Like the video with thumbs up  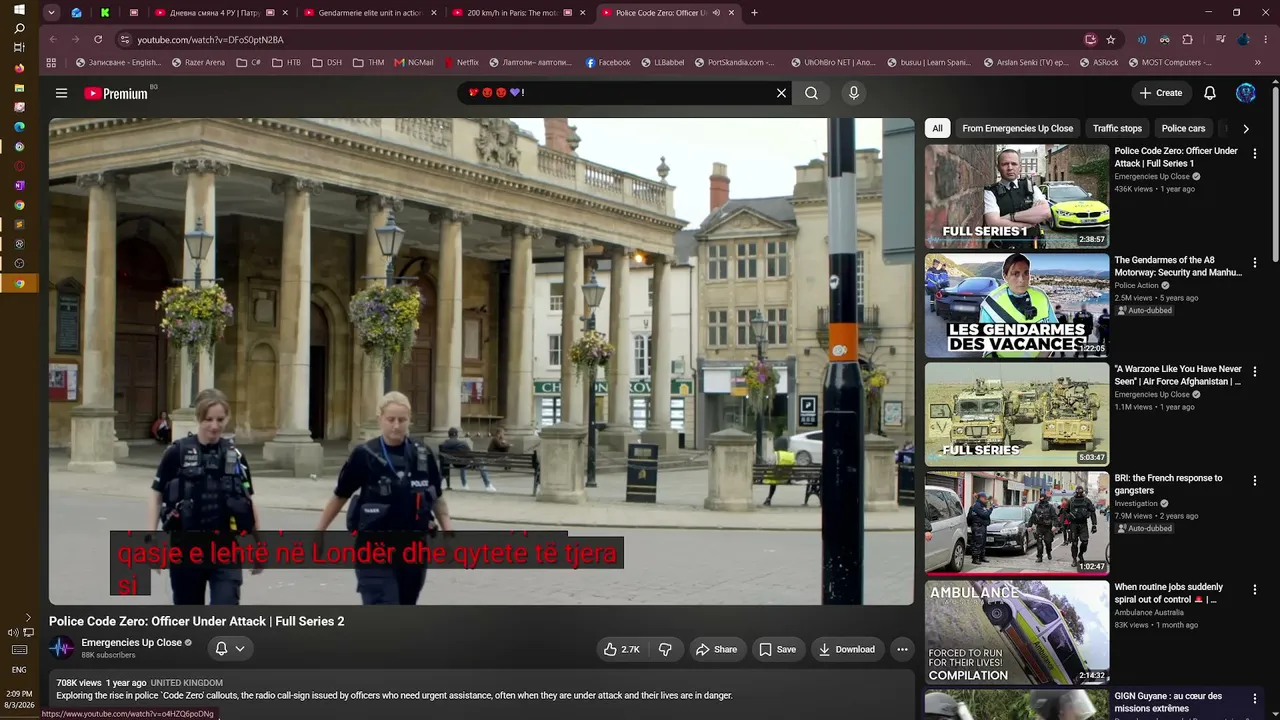pyautogui.click(x=621, y=649)
